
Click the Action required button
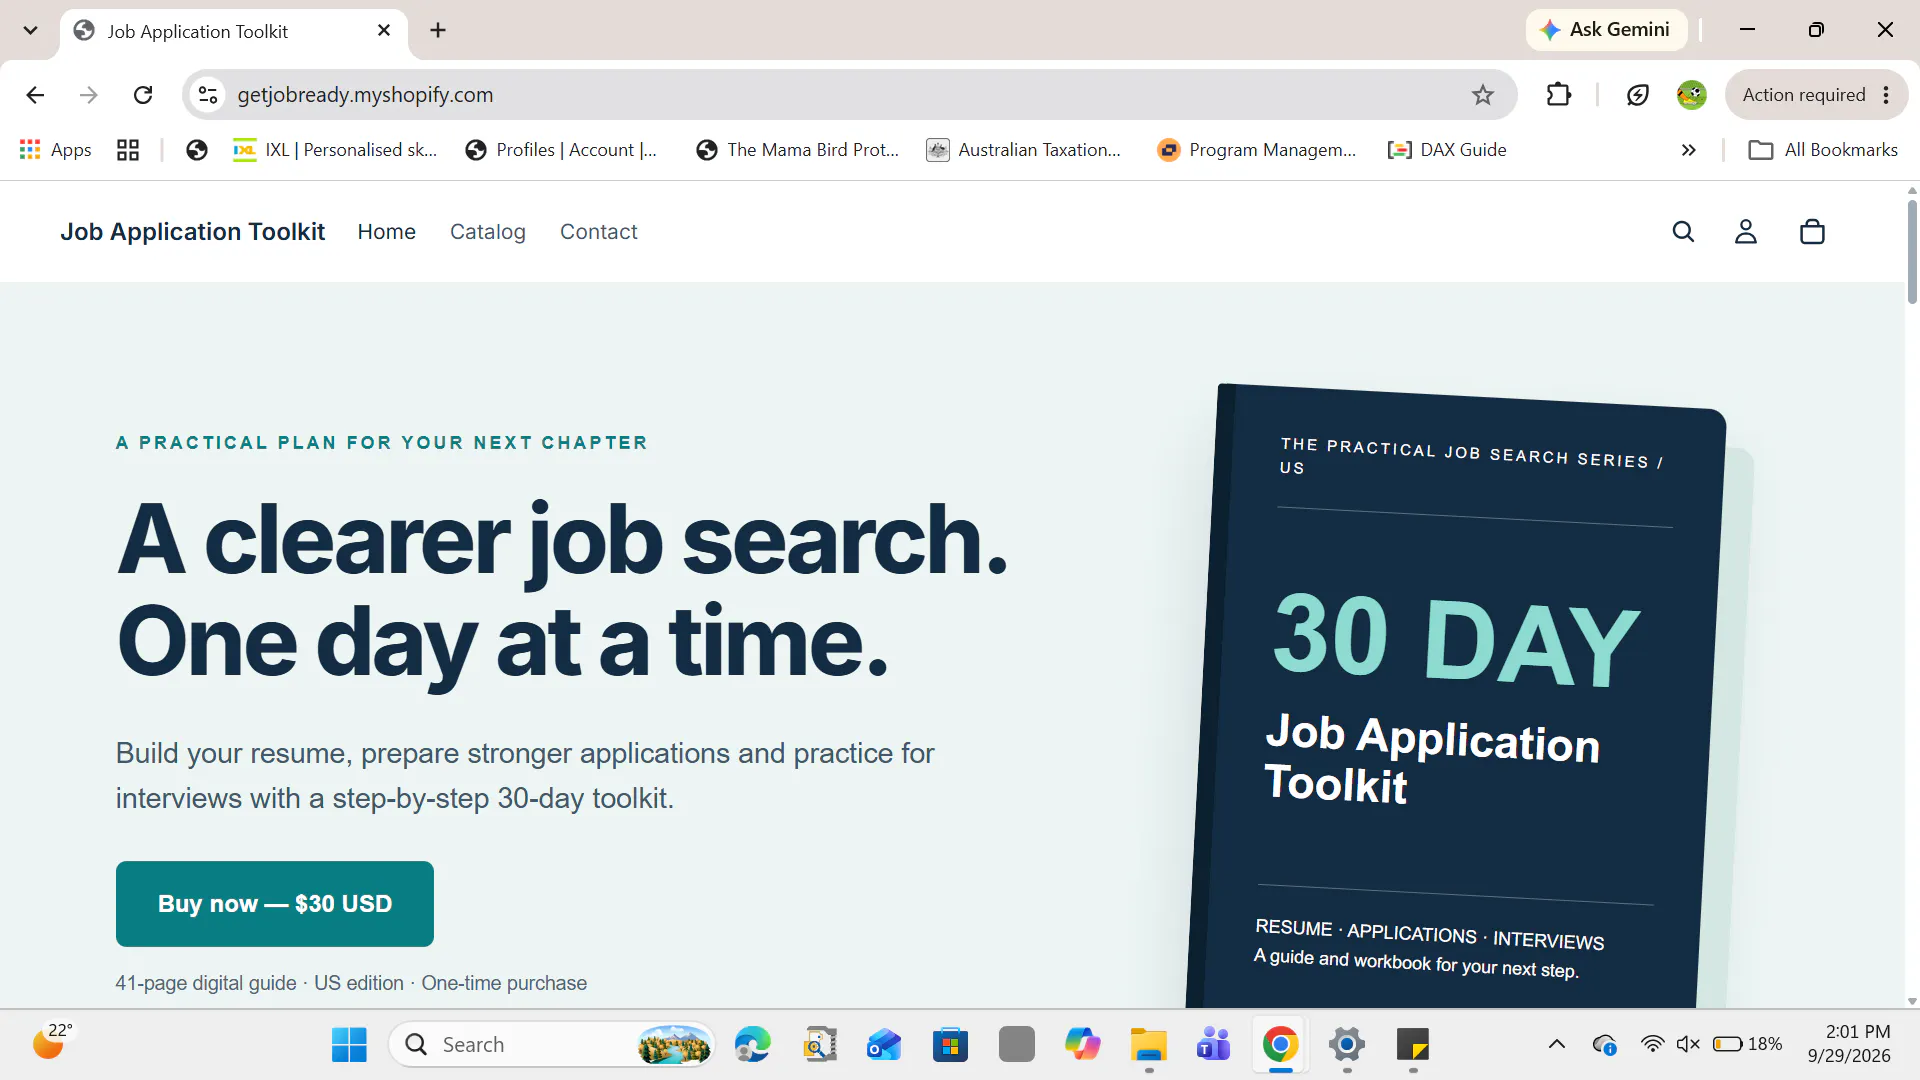(x=1817, y=95)
